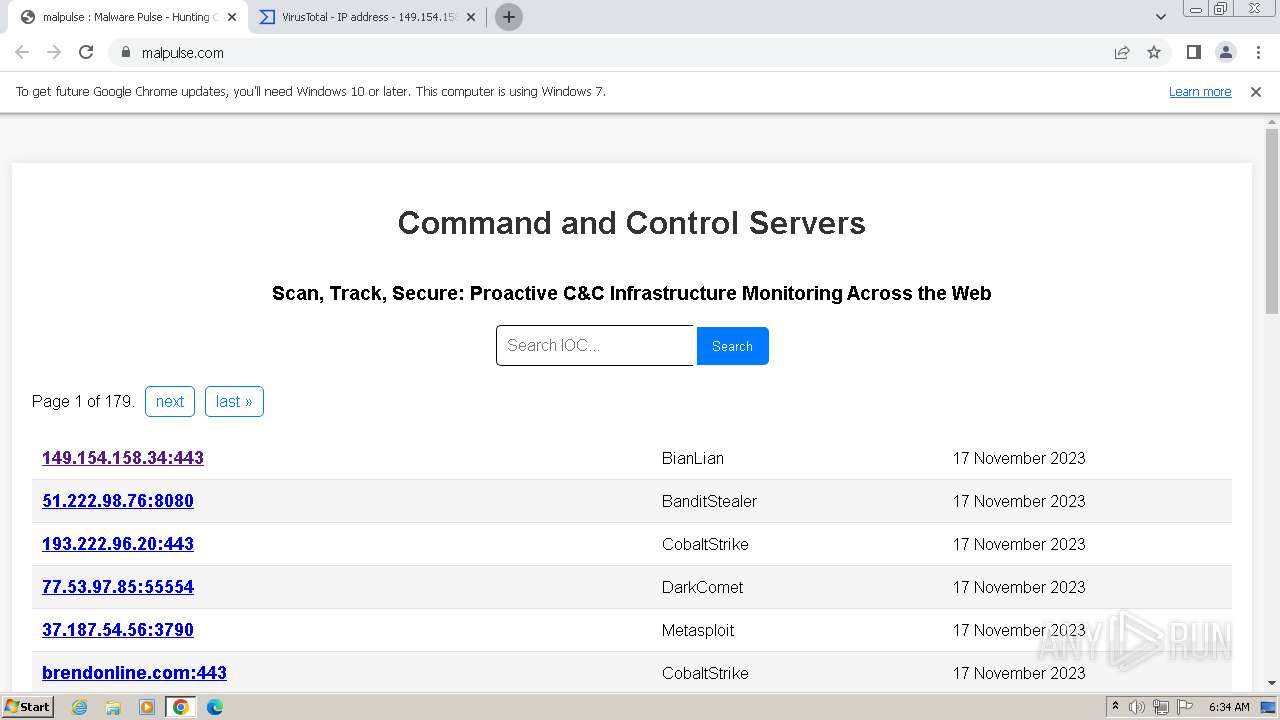Viewport: 1280px width, 720px height.
Task: Open a new browser tab
Action: click(509, 17)
